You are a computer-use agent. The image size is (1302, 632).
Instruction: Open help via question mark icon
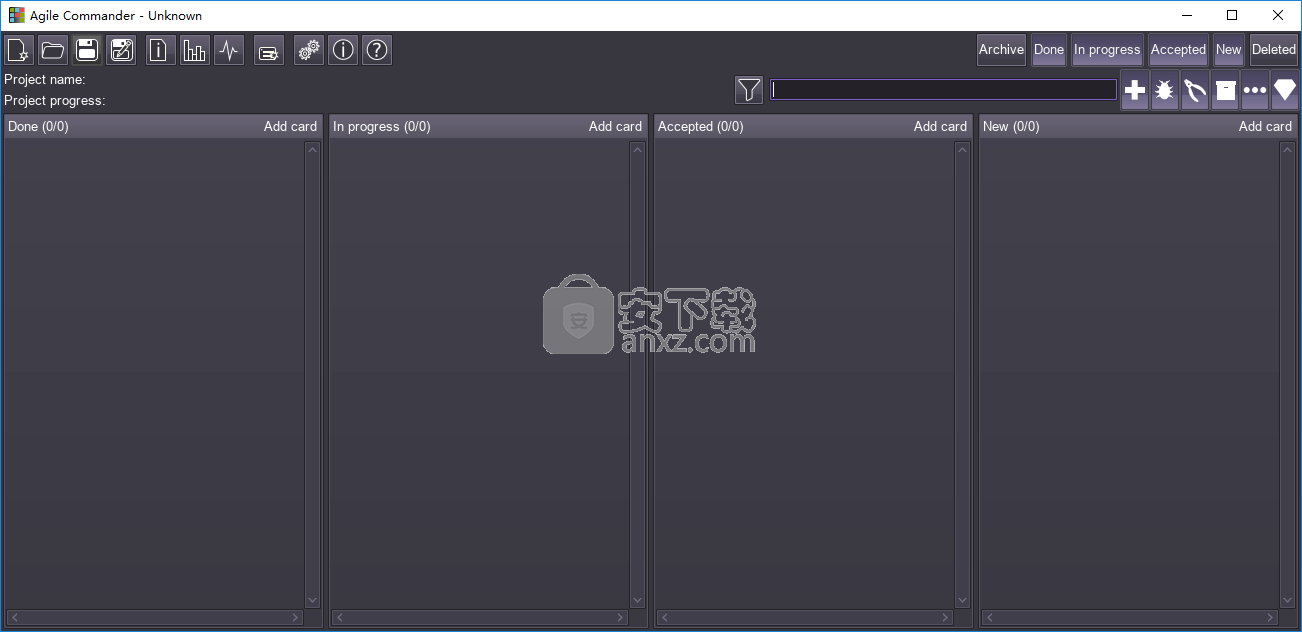click(x=377, y=50)
